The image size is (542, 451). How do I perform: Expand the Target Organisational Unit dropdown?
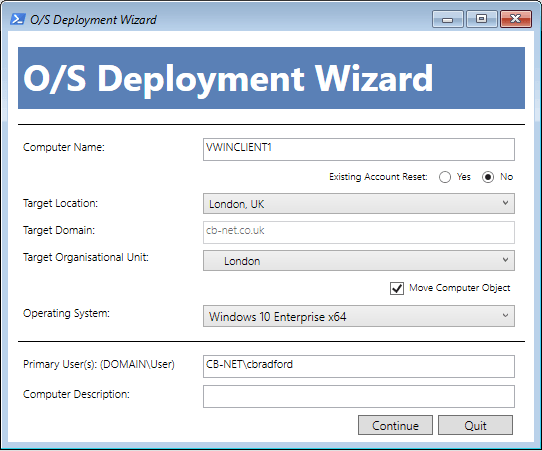[x=359, y=261]
